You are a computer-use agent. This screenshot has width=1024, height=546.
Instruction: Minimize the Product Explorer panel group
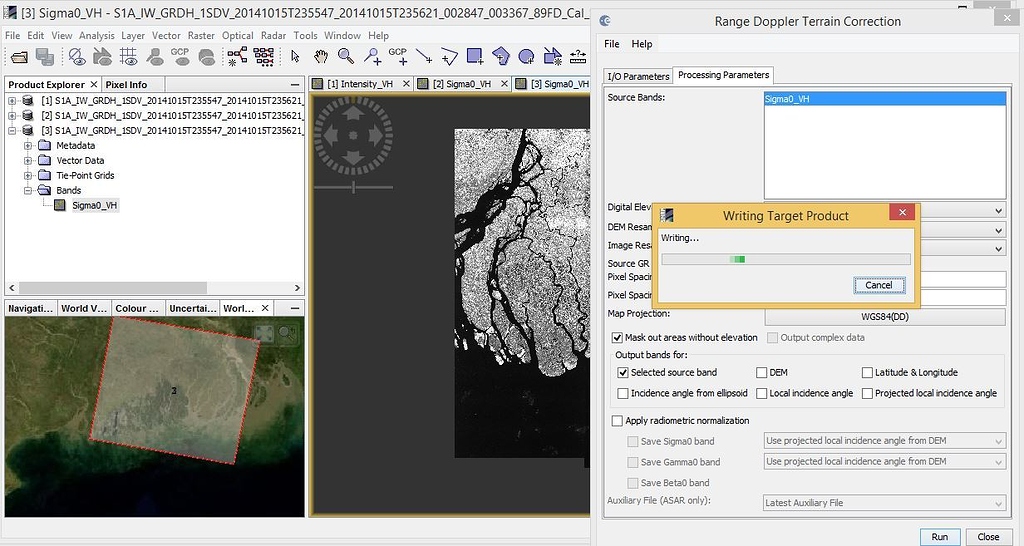(x=295, y=85)
